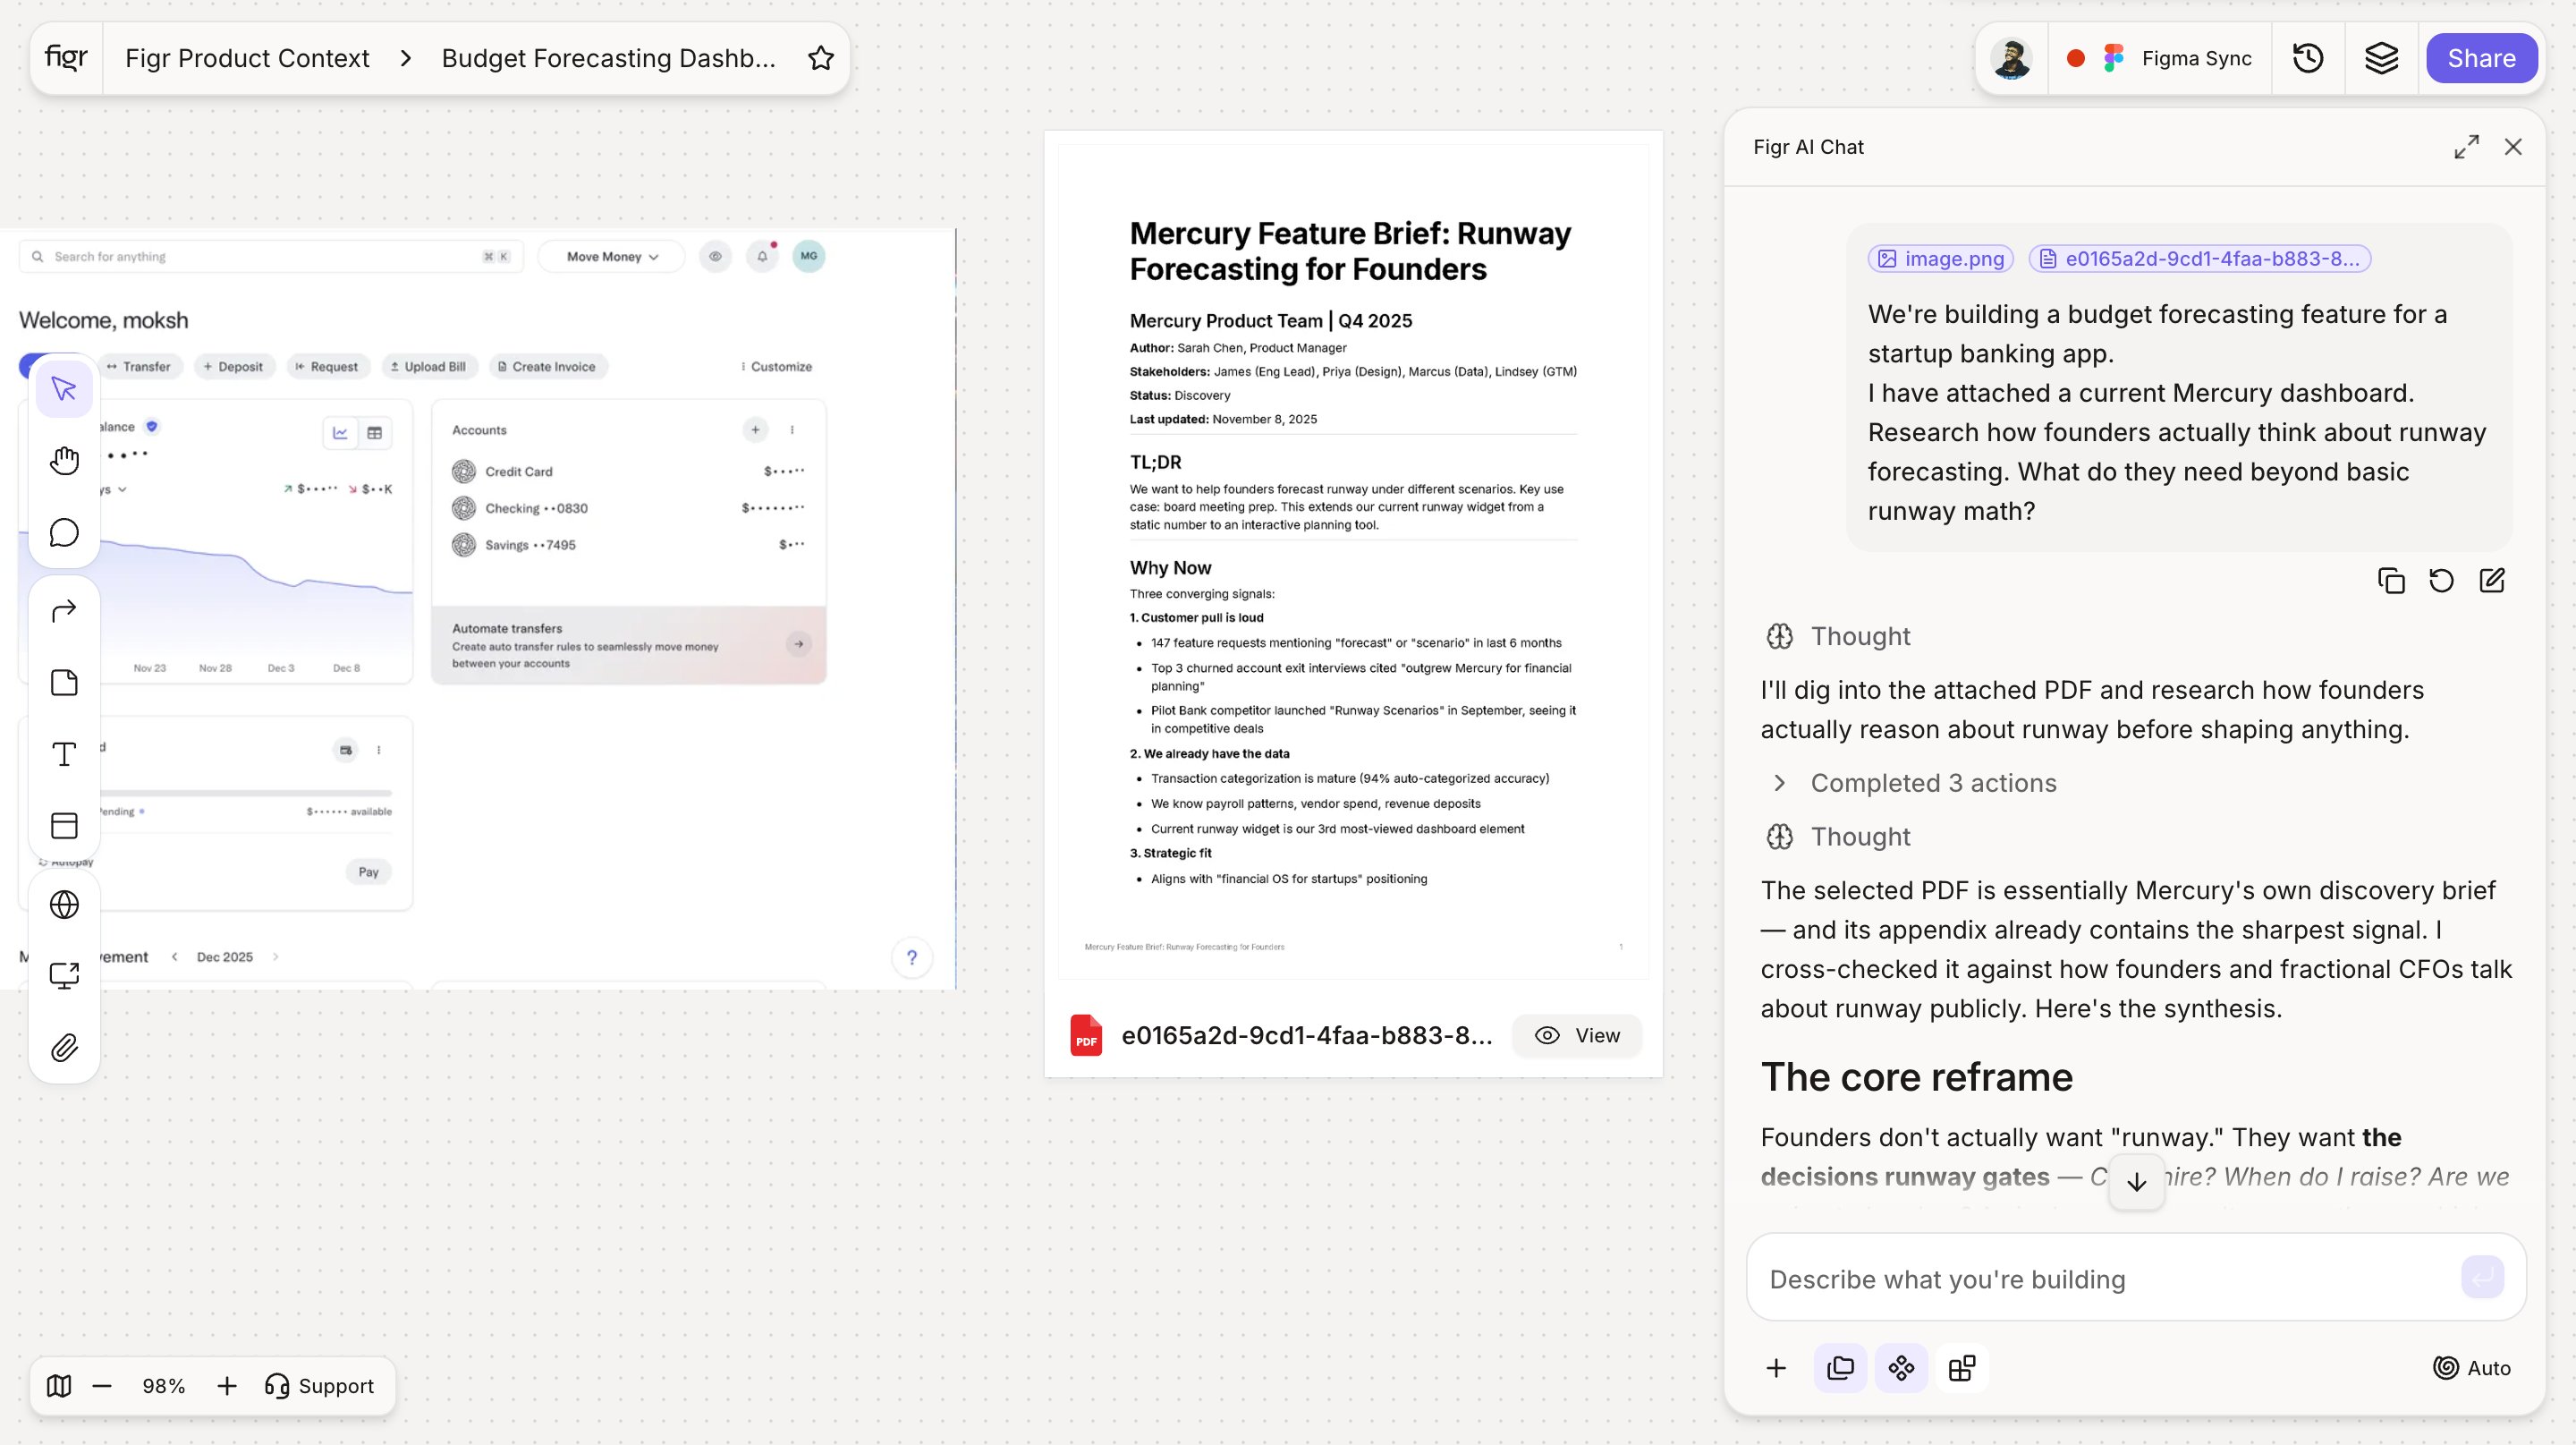This screenshot has width=2576, height=1445.
Task: Expand the Figr AI Chat panel
Action: pos(2467,147)
